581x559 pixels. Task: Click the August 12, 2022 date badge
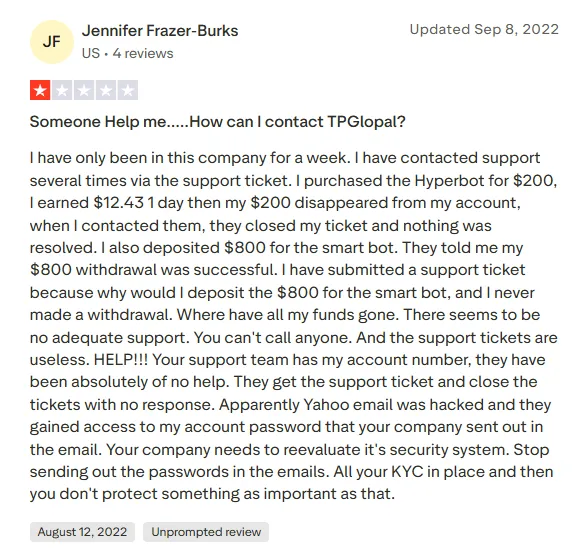point(82,532)
